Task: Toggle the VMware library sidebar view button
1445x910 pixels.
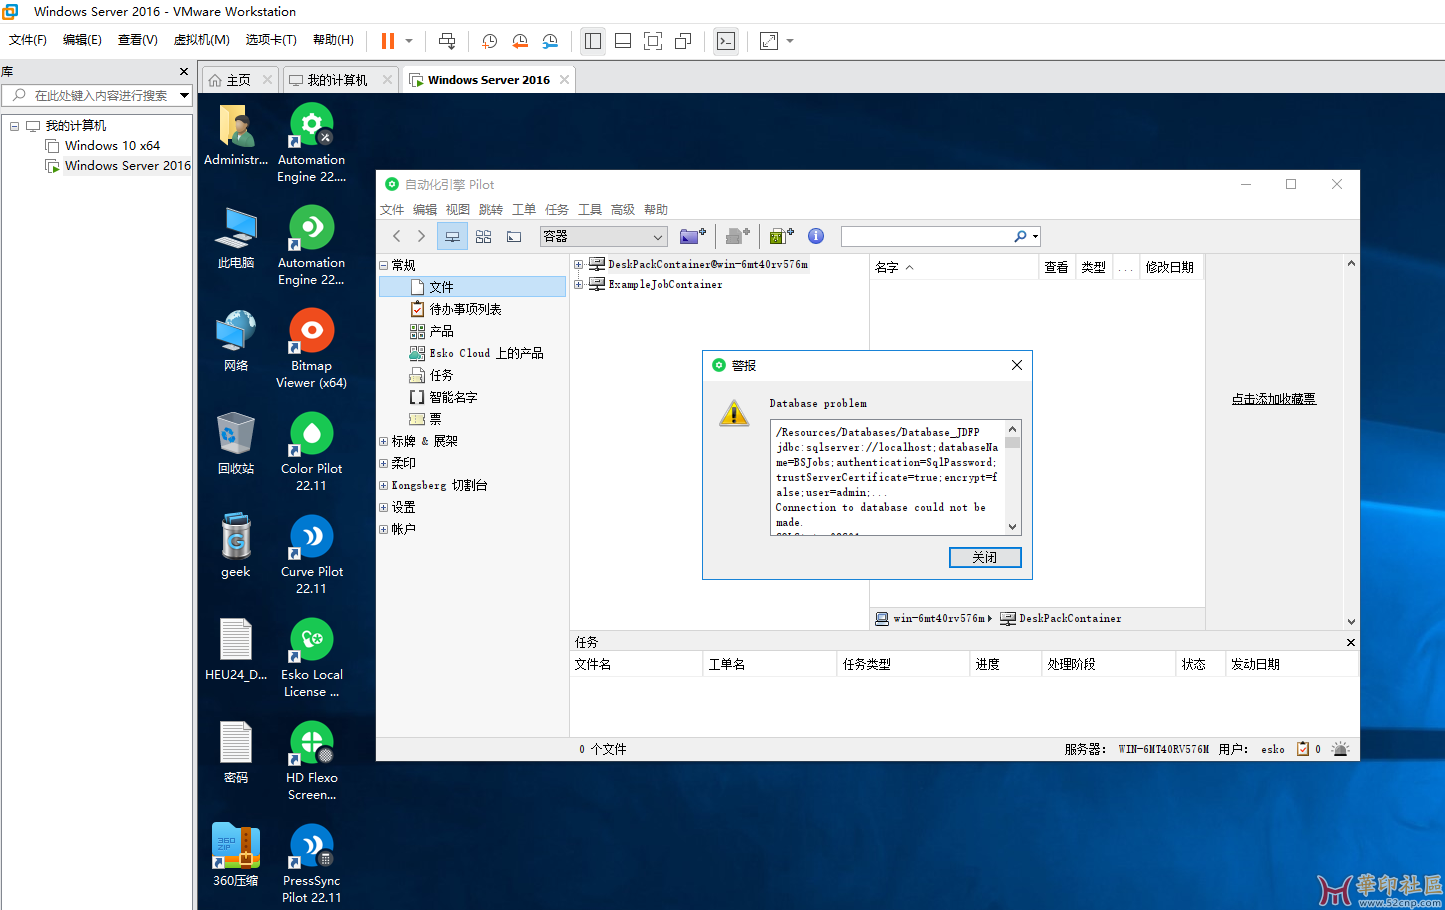Action: (x=593, y=41)
